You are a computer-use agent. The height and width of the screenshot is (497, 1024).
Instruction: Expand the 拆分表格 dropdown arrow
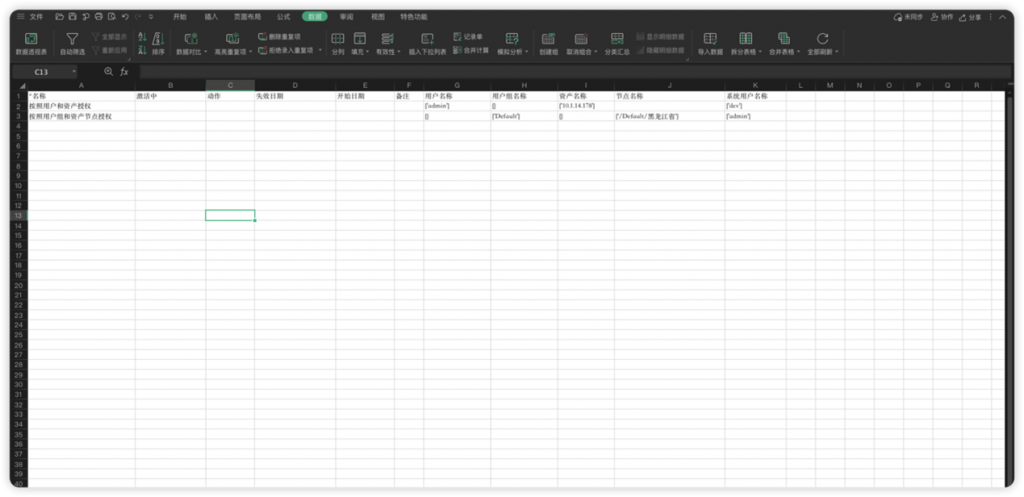pyautogui.click(x=761, y=52)
